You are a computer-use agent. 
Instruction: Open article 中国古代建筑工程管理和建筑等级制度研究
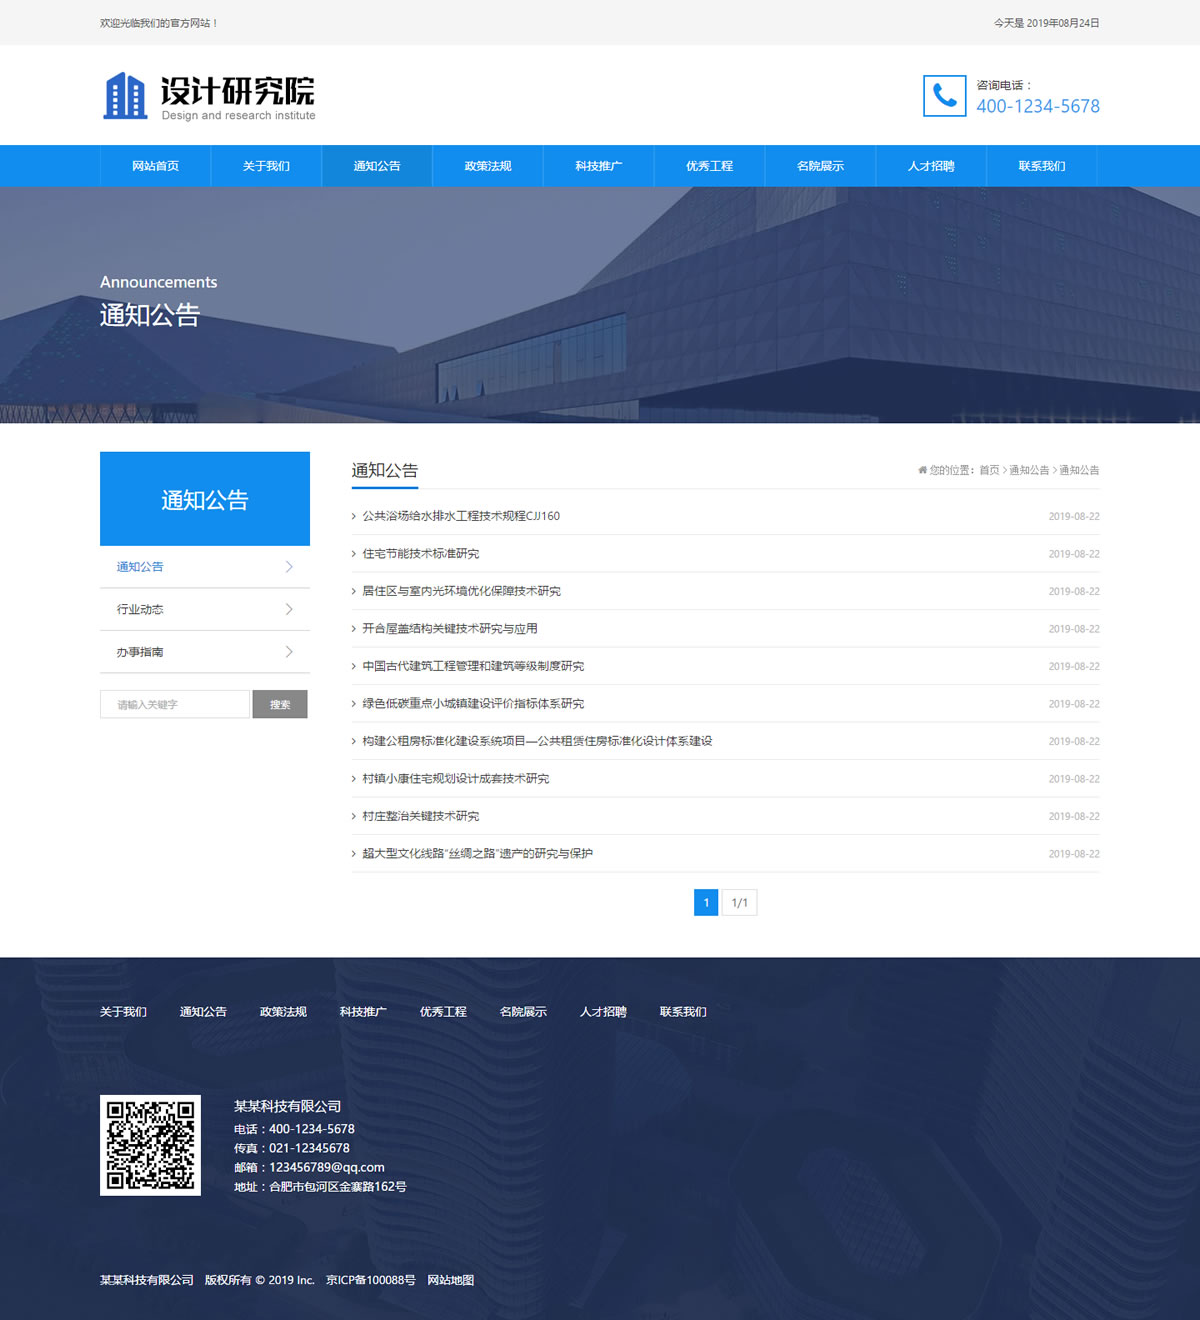point(473,666)
